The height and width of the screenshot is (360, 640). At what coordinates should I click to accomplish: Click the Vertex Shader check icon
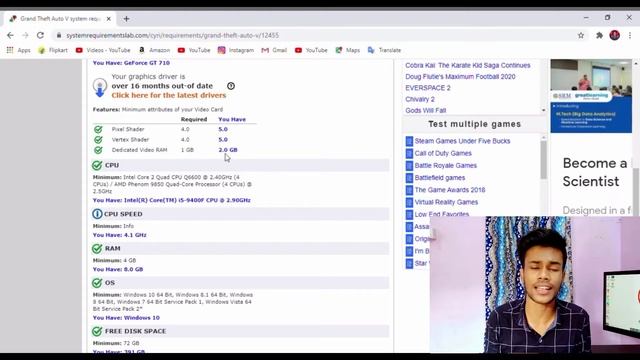tap(98, 140)
